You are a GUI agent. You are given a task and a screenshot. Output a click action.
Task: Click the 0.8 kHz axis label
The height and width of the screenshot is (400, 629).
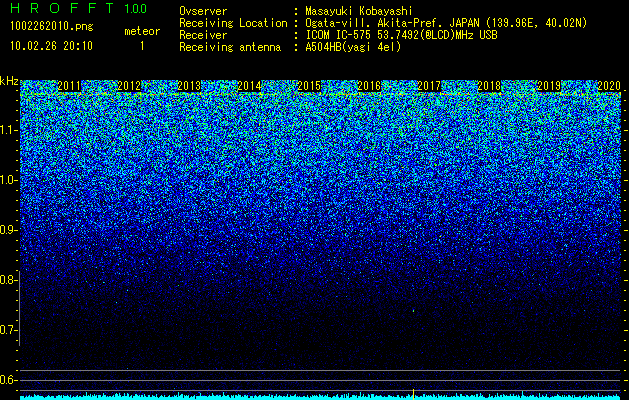point(8,280)
